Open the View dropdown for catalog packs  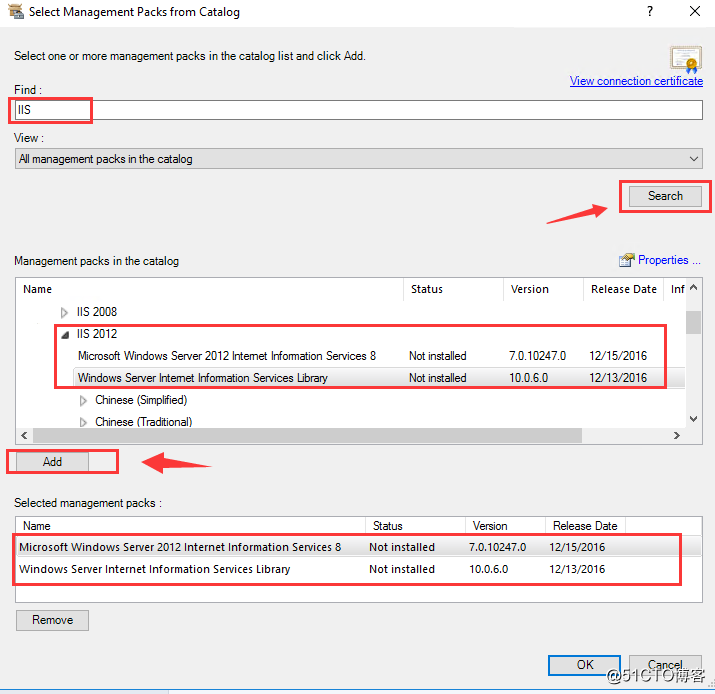358,159
